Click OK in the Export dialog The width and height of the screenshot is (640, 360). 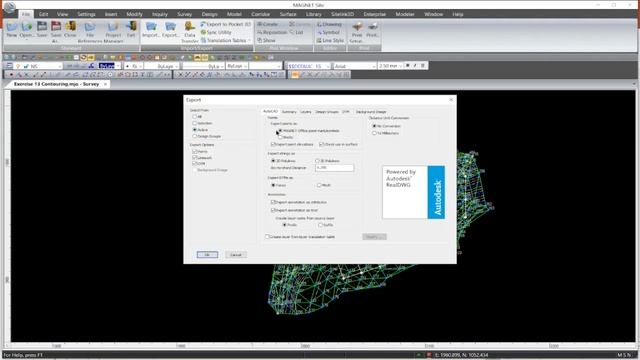[x=207, y=255]
